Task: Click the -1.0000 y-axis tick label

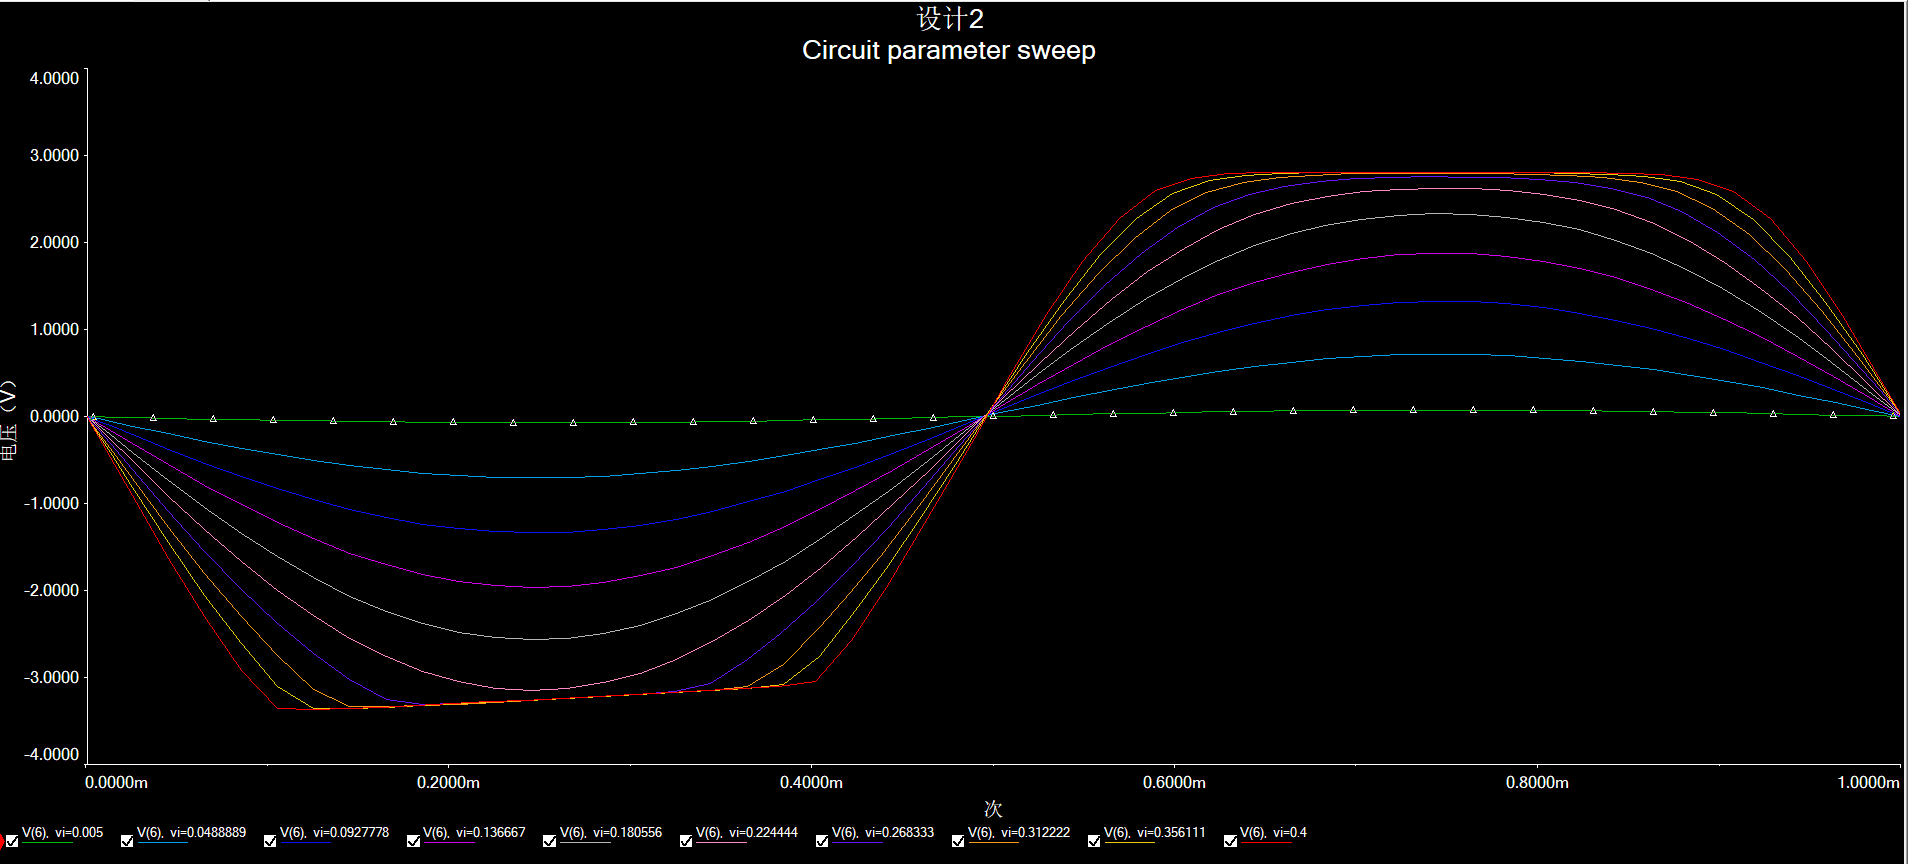Action: click(51, 503)
